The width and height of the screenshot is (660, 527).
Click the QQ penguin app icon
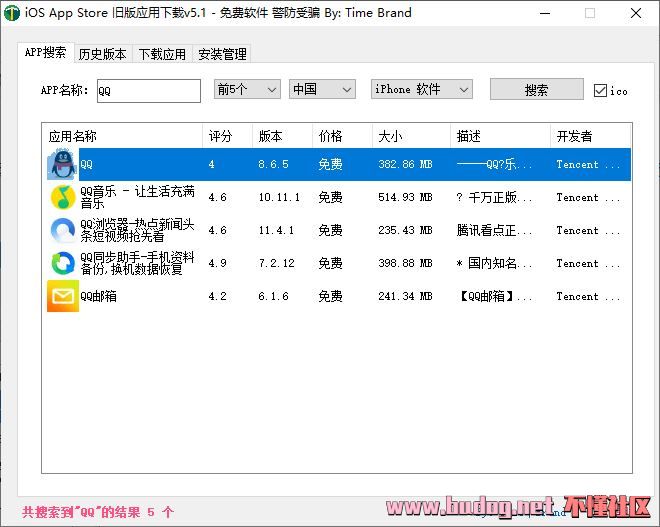(62, 165)
